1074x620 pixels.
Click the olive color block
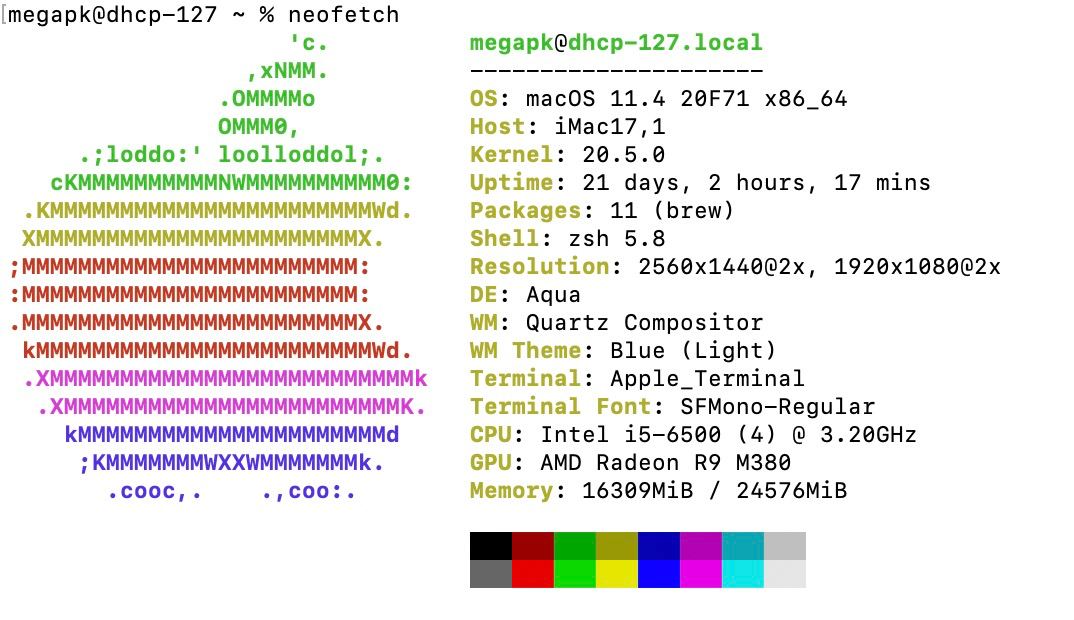coord(616,546)
